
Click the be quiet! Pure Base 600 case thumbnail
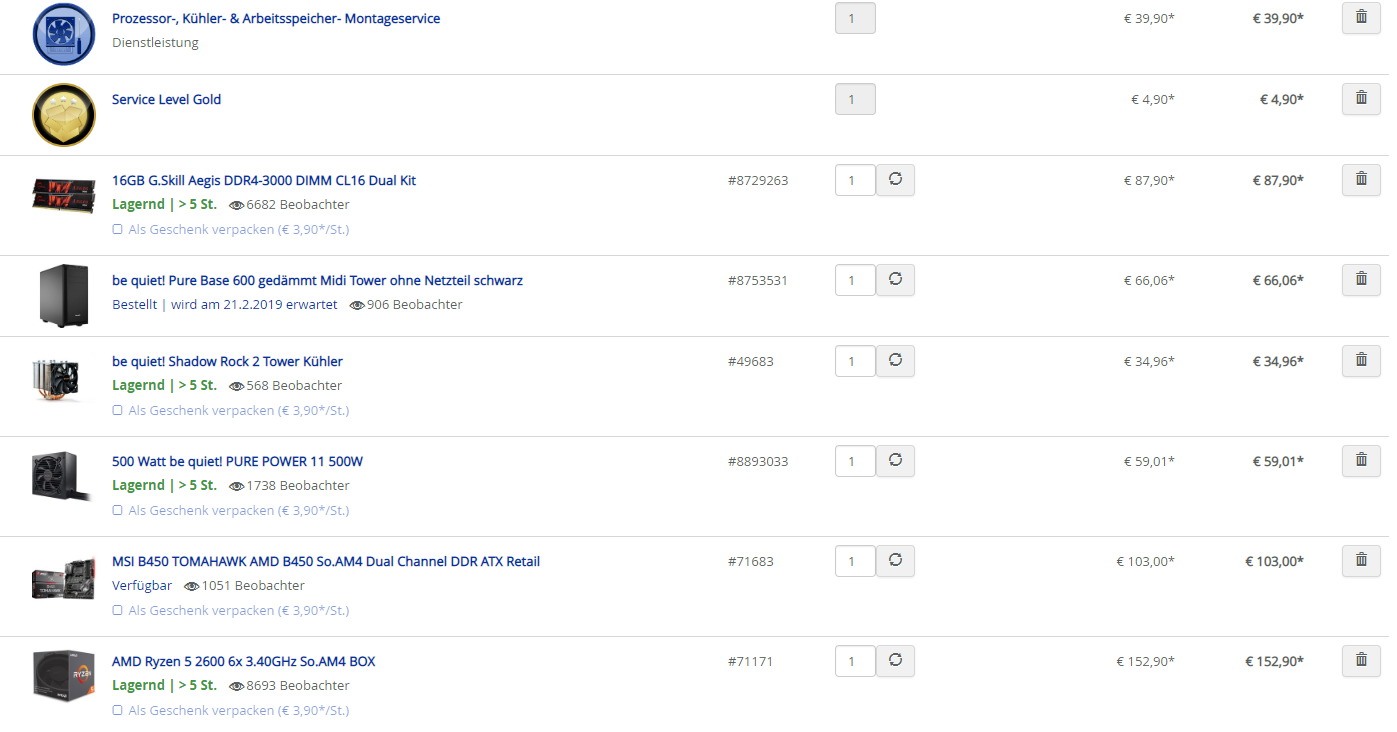coord(64,296)
